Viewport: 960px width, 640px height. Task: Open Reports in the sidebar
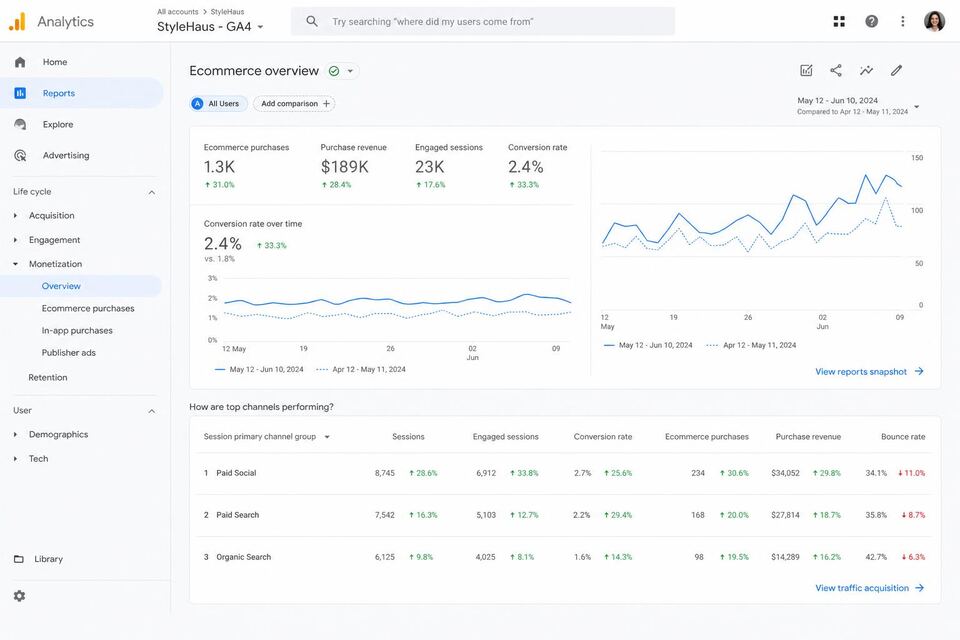(x=82, y=93)
